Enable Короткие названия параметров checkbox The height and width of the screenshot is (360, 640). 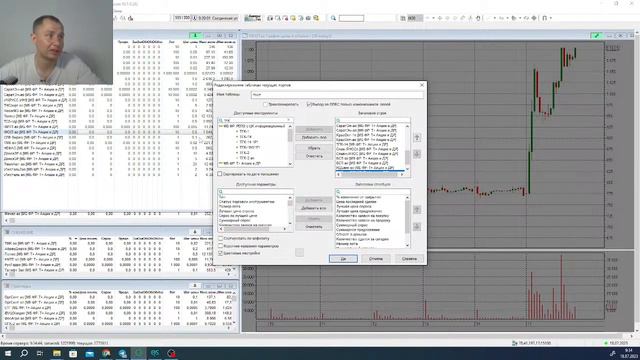click(220, 246)
